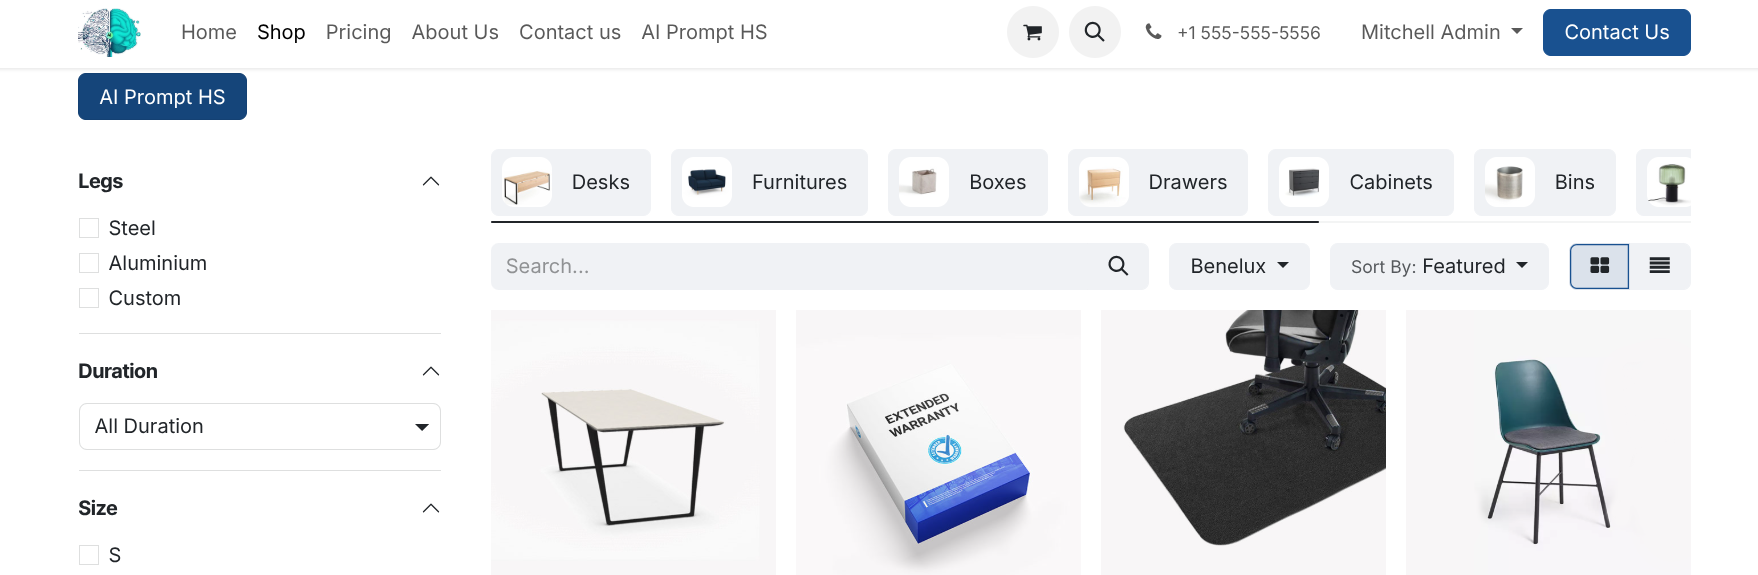Open the All Duration dropdown
Screen dimensions: 1758x575
(x=260, y=426)
